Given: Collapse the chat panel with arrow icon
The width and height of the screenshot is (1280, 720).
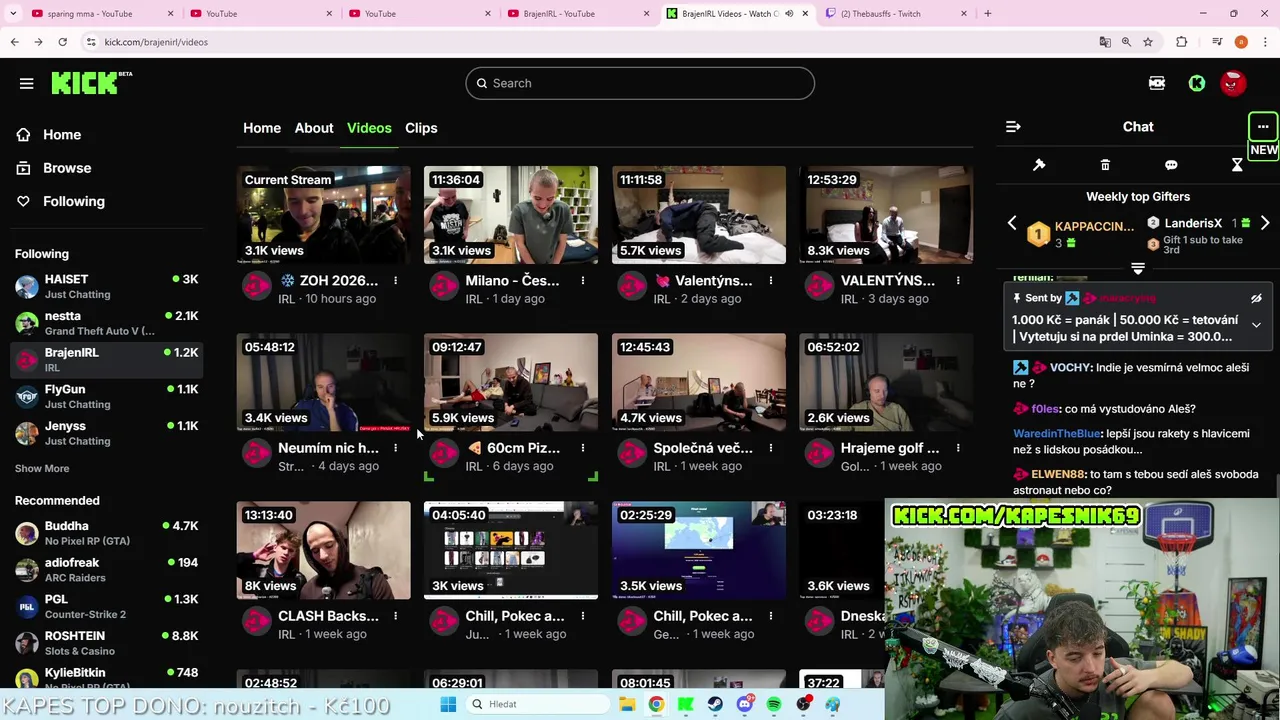Looking at the screenshot, I should (1013, 127).
